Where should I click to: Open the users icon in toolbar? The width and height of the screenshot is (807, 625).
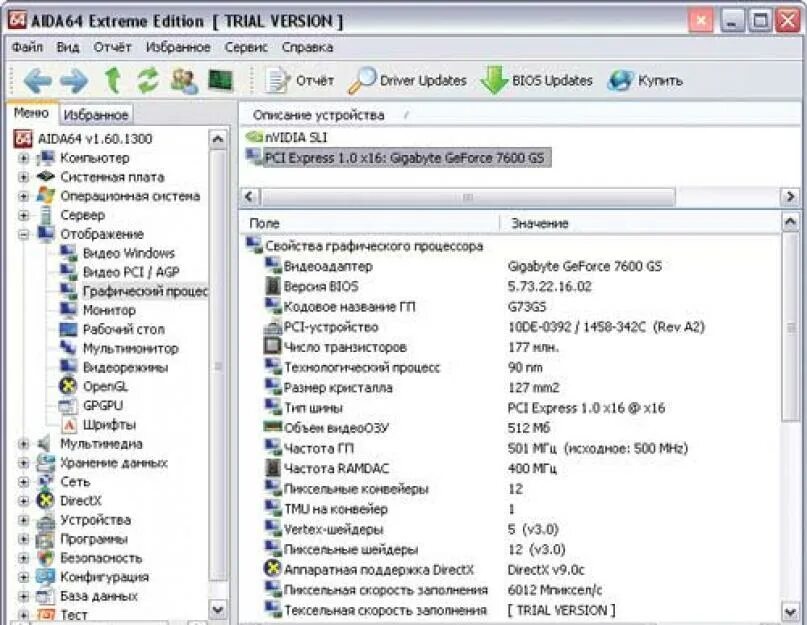184,81
